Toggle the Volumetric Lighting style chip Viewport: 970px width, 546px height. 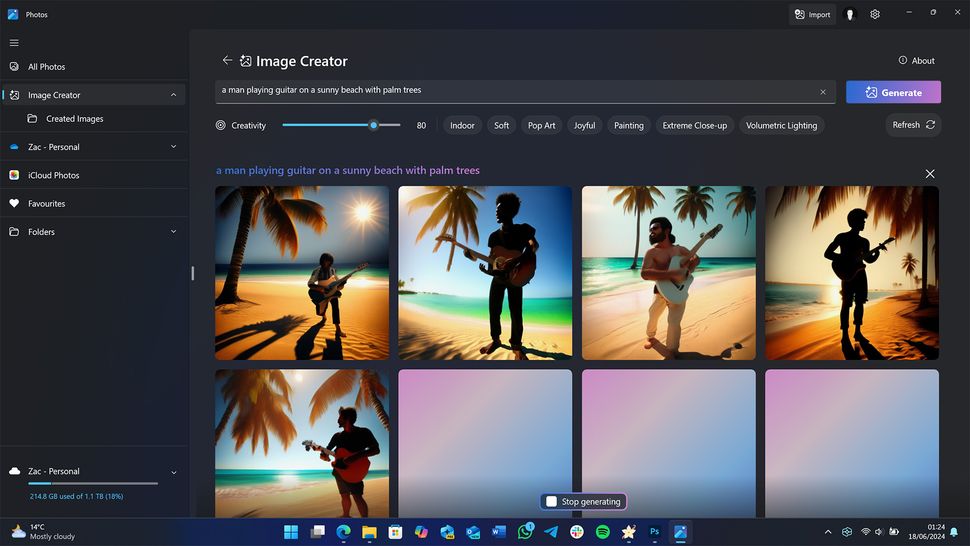781,126
